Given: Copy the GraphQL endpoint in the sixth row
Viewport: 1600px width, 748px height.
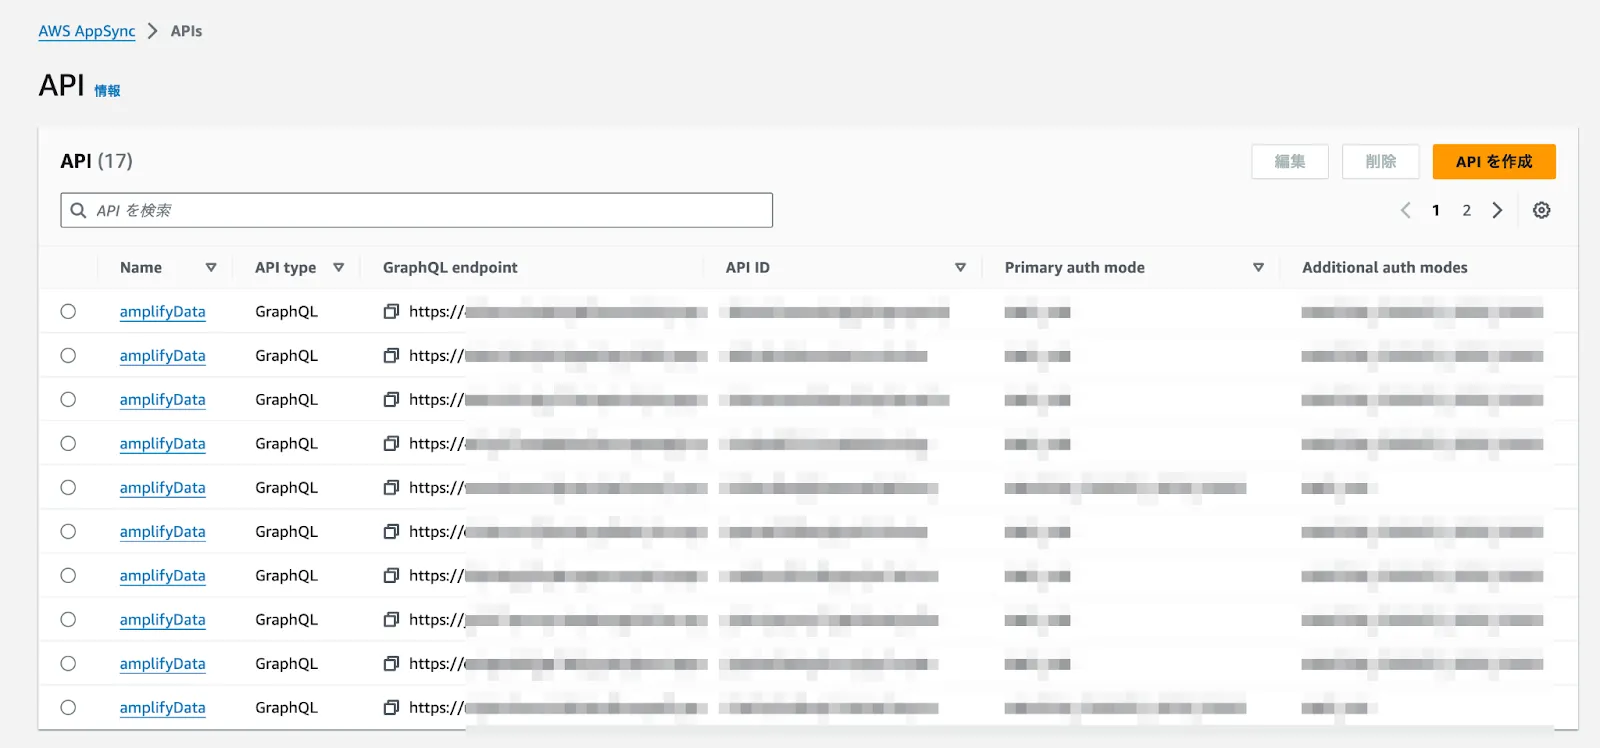Looking at the screenshot, I should 391,531.
